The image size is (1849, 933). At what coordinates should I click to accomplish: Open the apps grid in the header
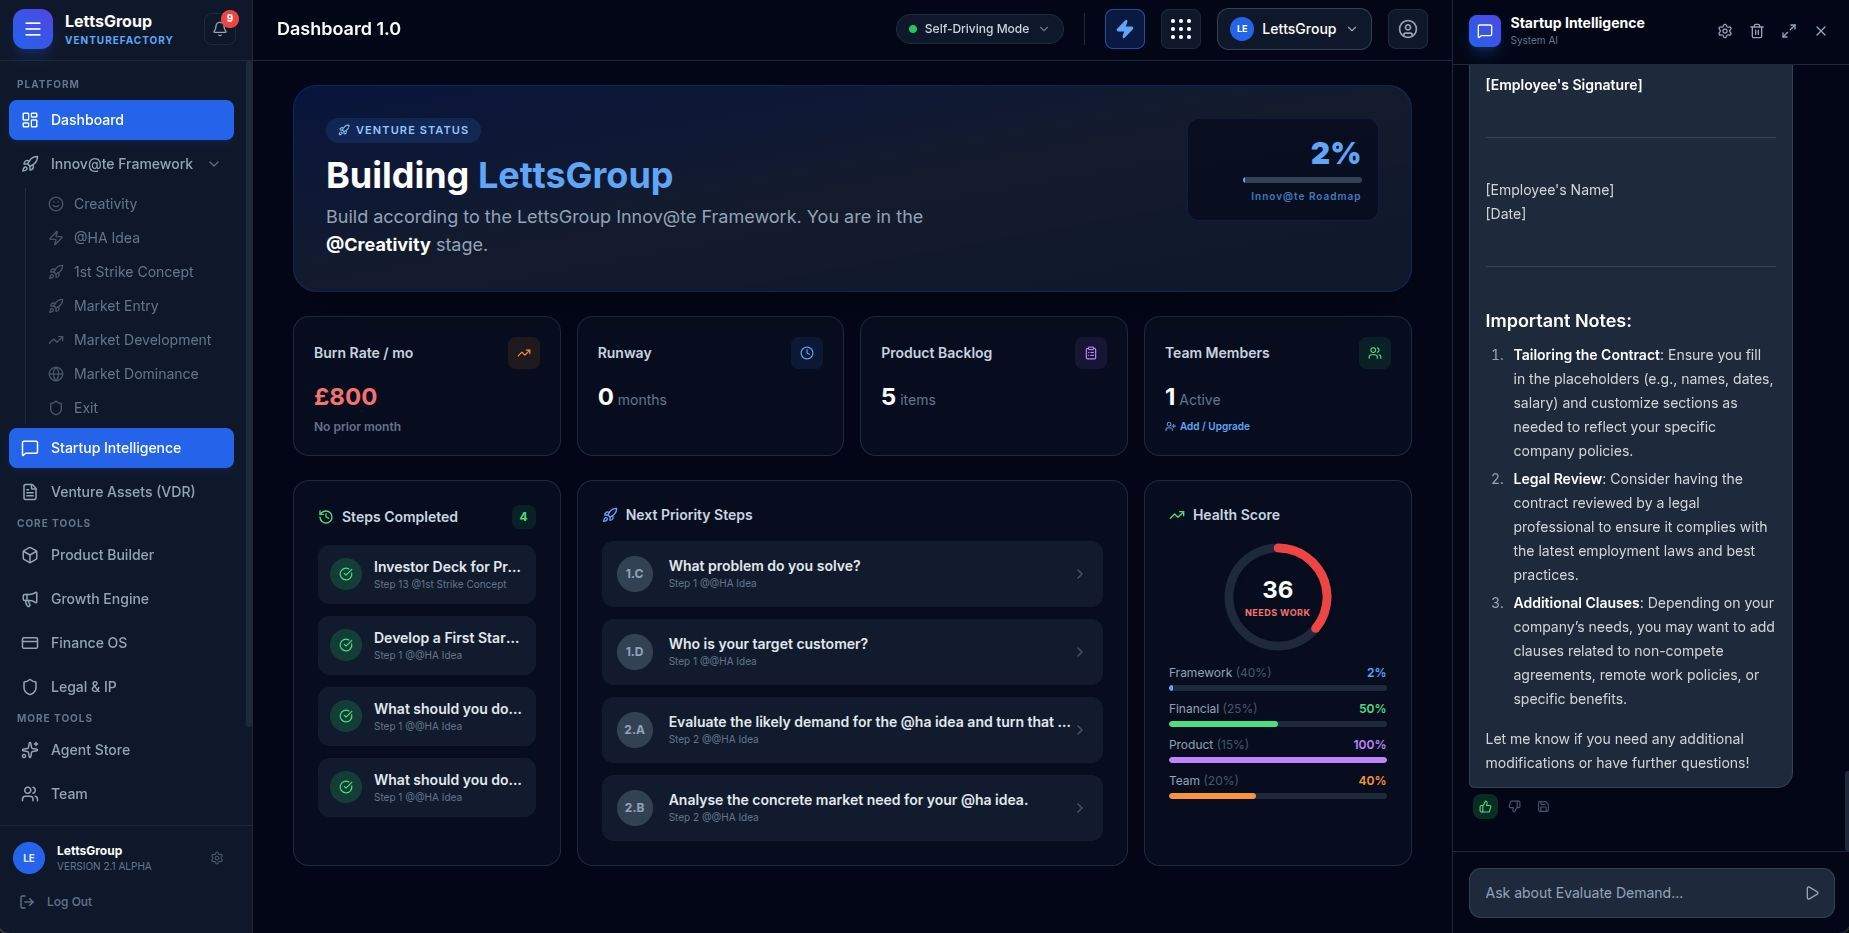[1181, 29]
